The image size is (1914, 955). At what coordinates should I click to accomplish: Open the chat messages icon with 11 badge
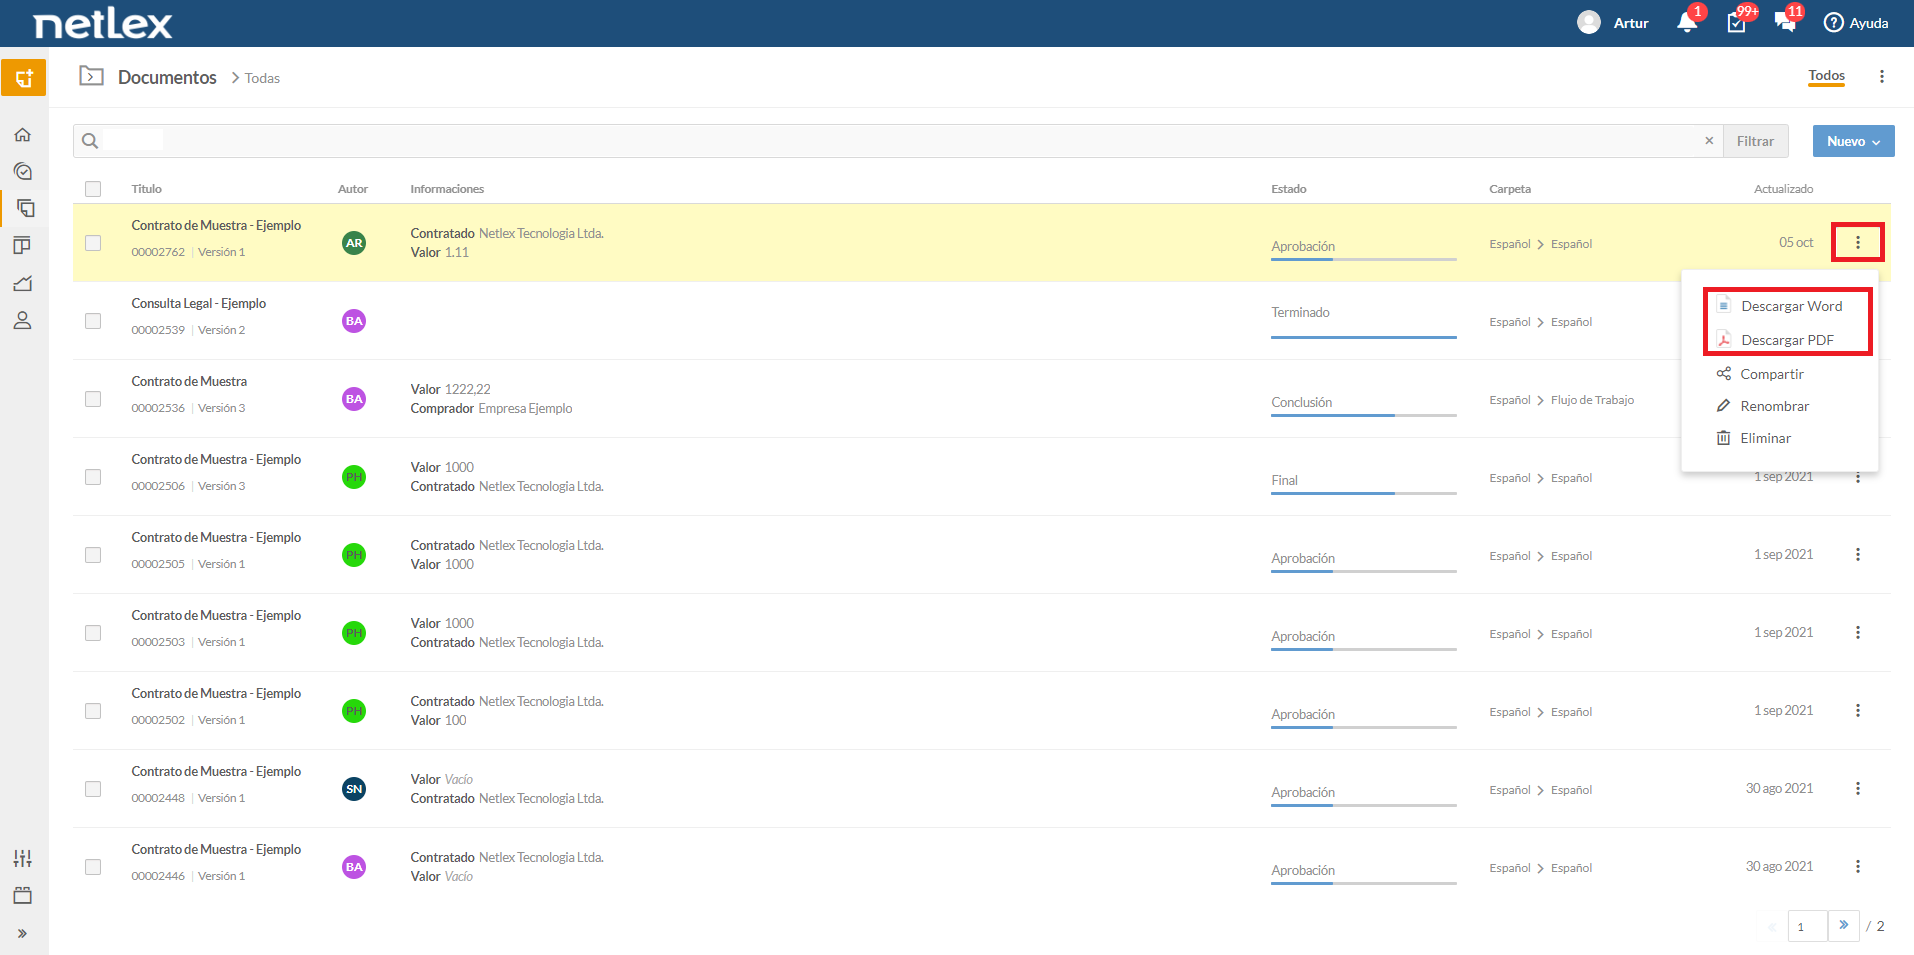click(x=1785, y=23)
